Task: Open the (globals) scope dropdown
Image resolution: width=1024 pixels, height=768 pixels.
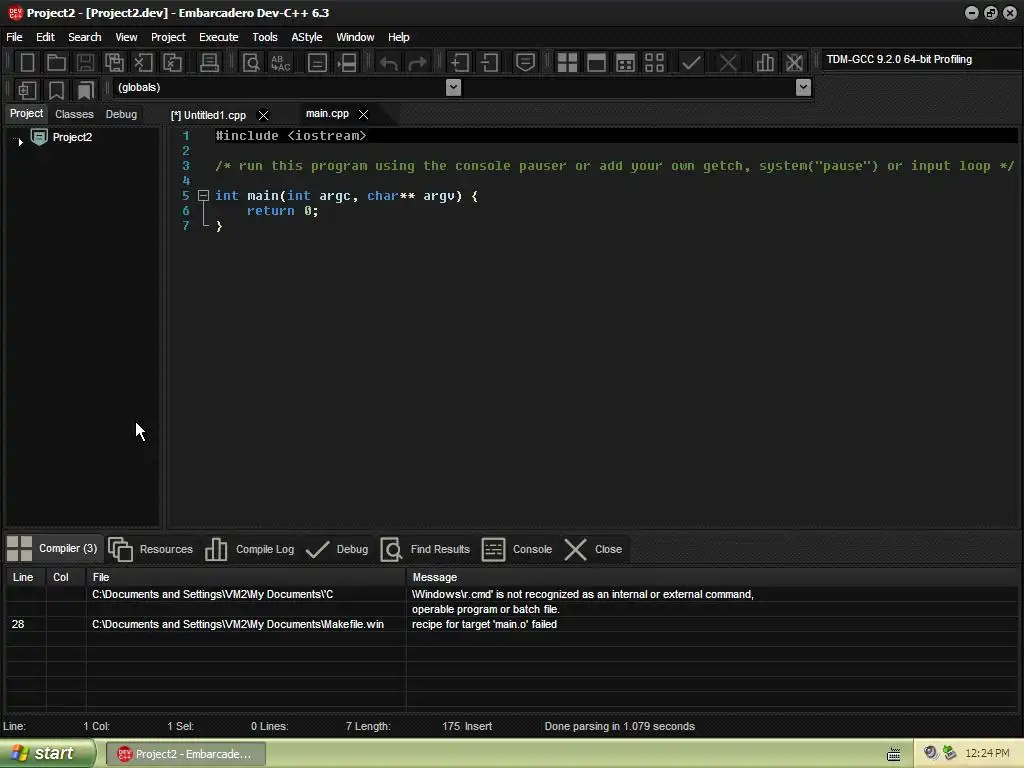Action: coord(453,88)
